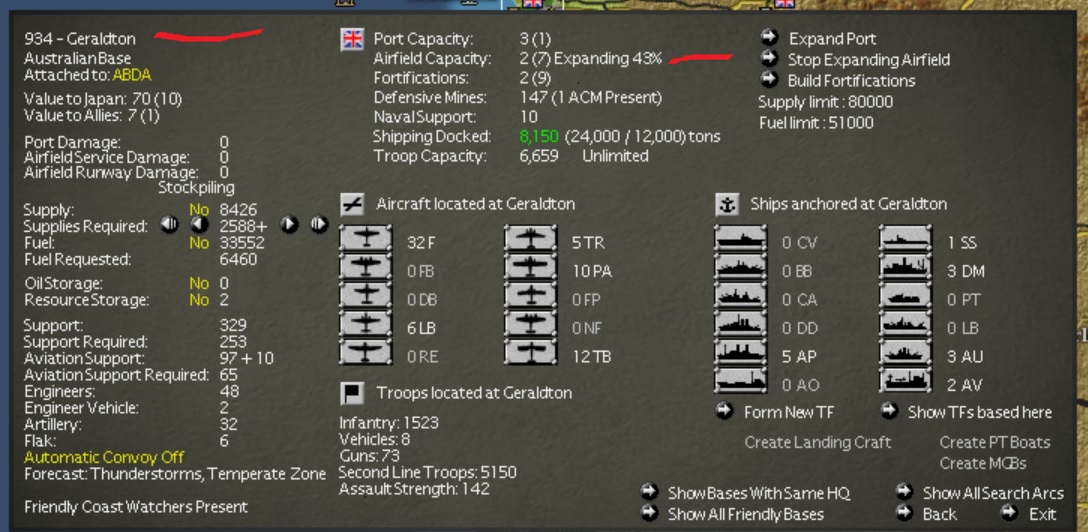Click the torpedo bomber icon labeled 12 TB

point(531,352)
